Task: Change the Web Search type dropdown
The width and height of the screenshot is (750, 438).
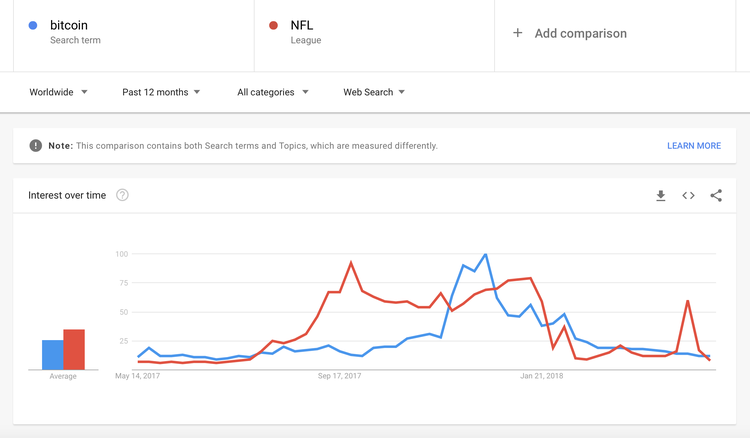Action: click(x=374, y=92)
